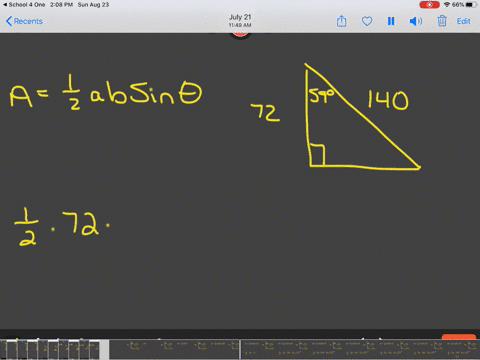Tap the Wi-Fi status icon
This screenshot has height=360, width=480.
pos(447,5)
